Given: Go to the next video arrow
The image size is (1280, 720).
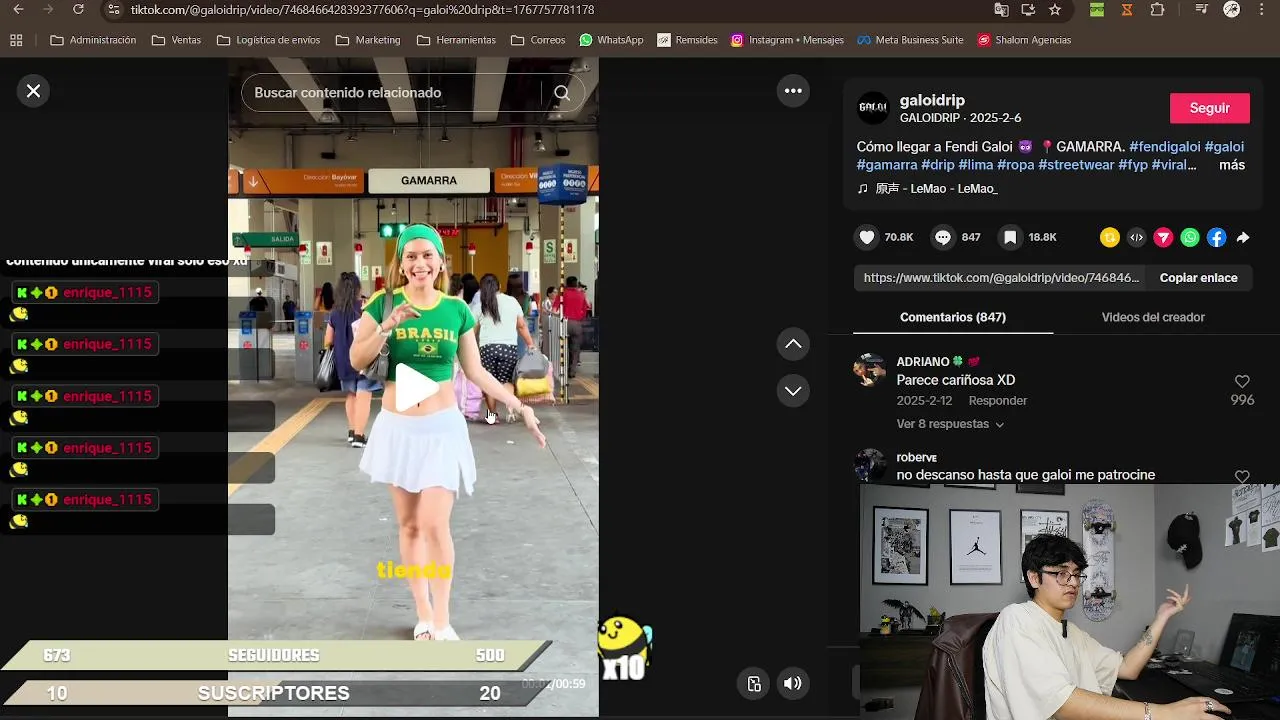Looking at the screenshot, I should [x=793, y=391].
